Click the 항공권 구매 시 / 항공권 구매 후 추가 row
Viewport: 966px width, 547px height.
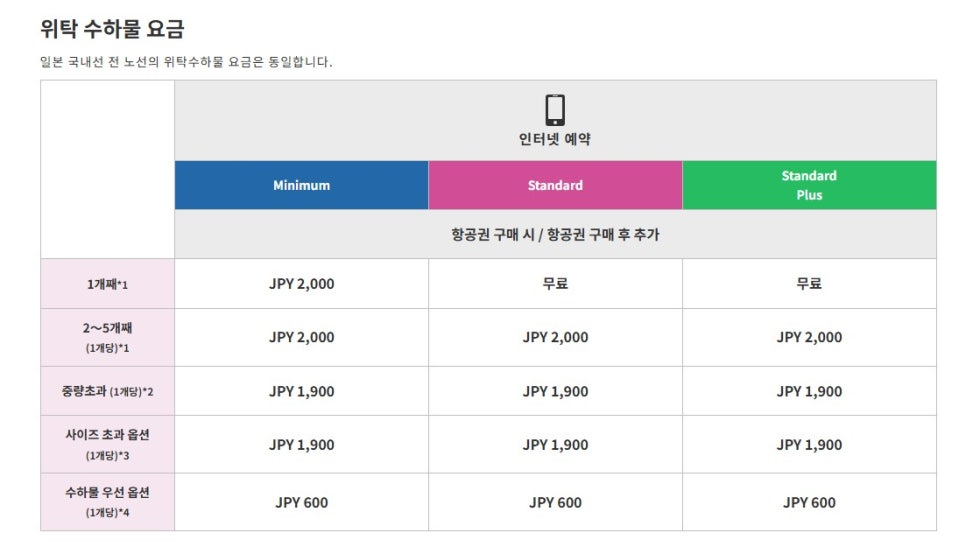[555, 234]
